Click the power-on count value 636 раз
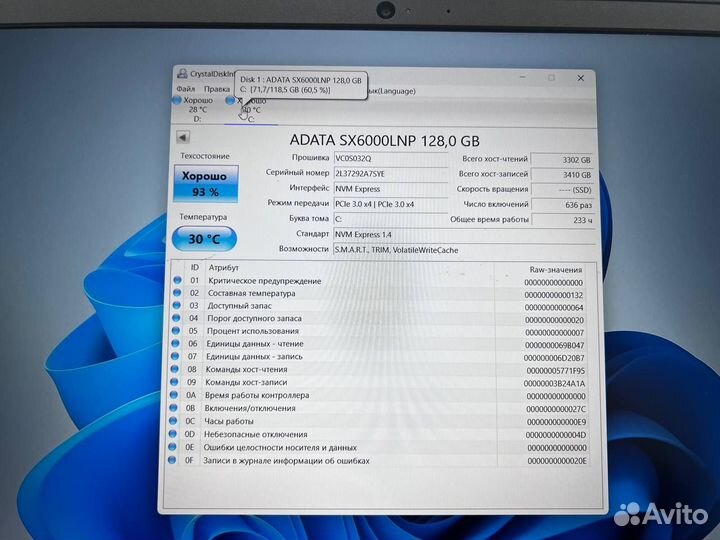The image size is (720, 540). (x=562, y=205)
